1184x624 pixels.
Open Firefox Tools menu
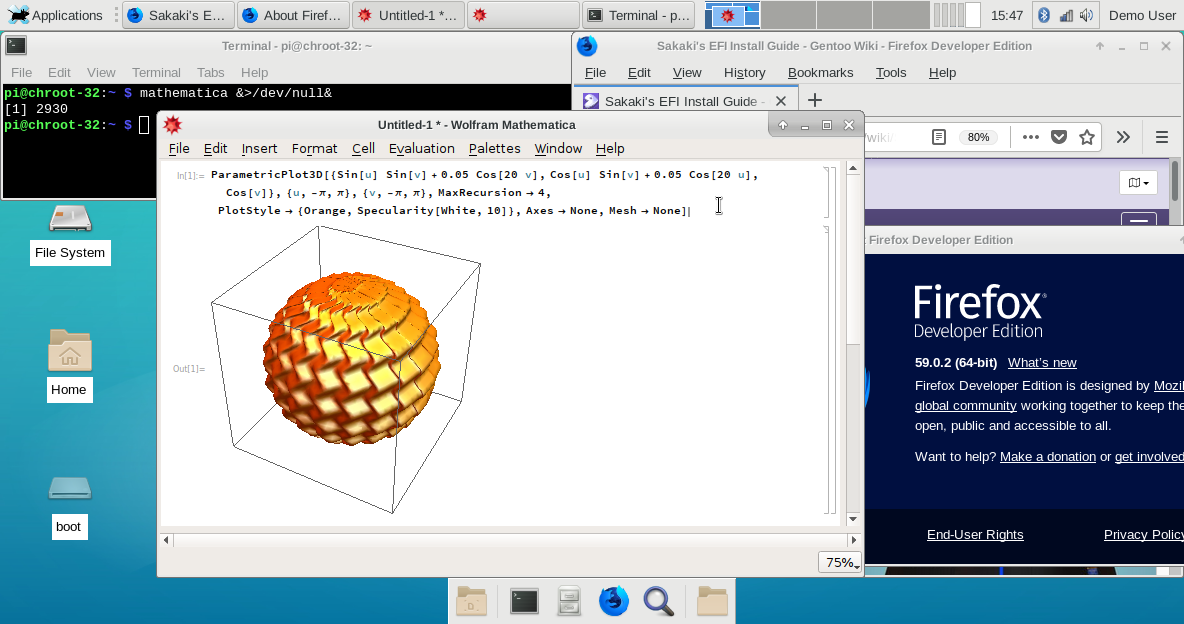[x=891, y=73]
